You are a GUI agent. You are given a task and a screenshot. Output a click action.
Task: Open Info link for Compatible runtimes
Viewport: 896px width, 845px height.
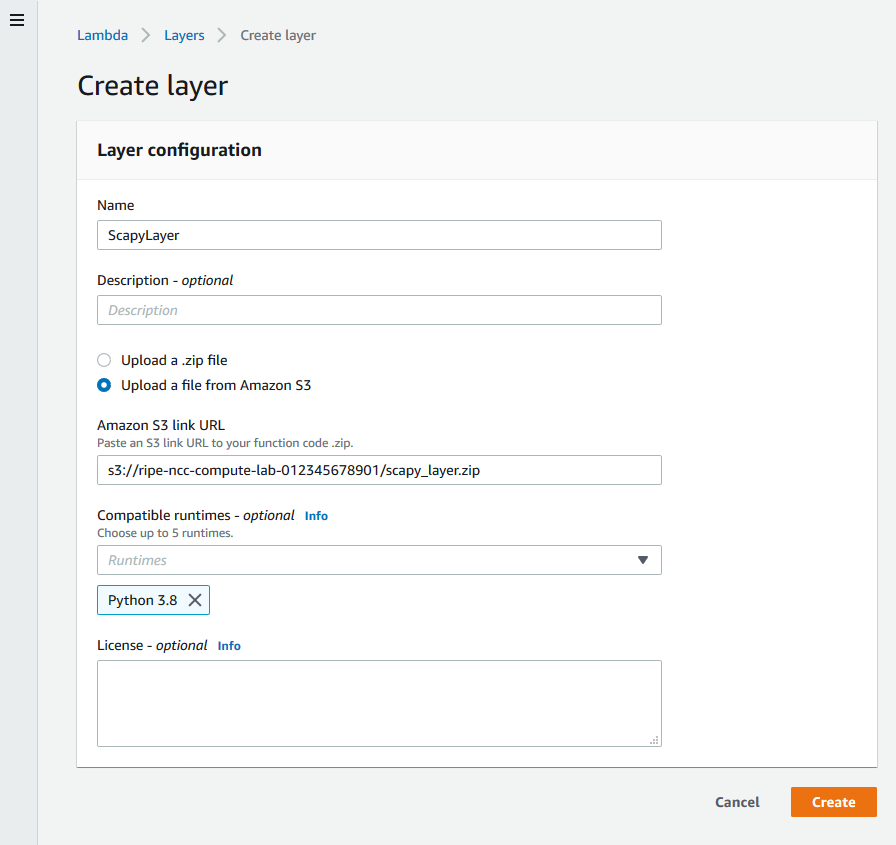pos(316,516)
